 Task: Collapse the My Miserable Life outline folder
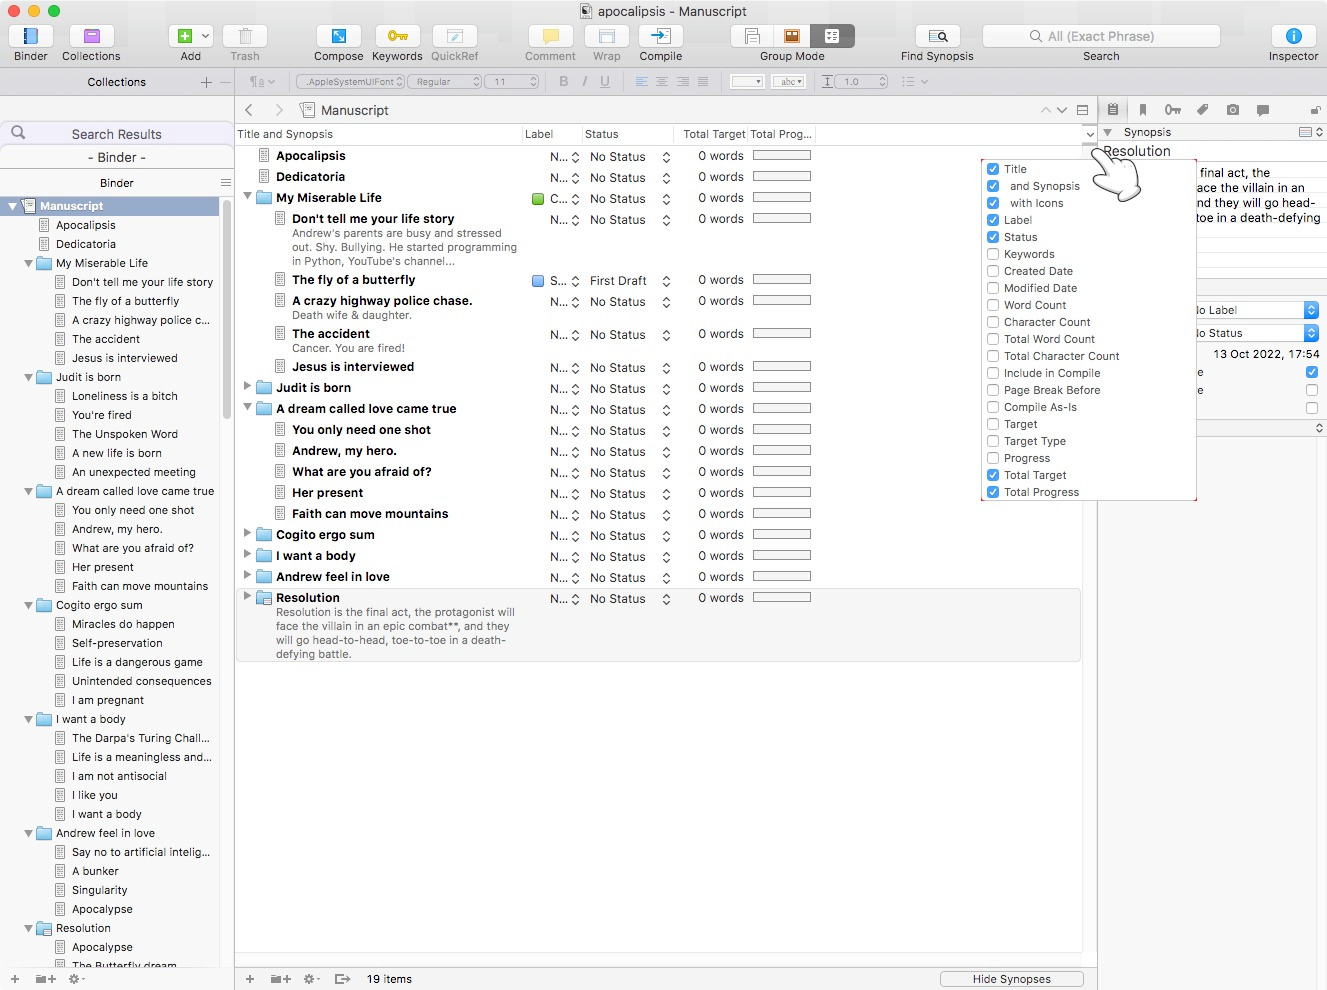[x=248, y=198]
